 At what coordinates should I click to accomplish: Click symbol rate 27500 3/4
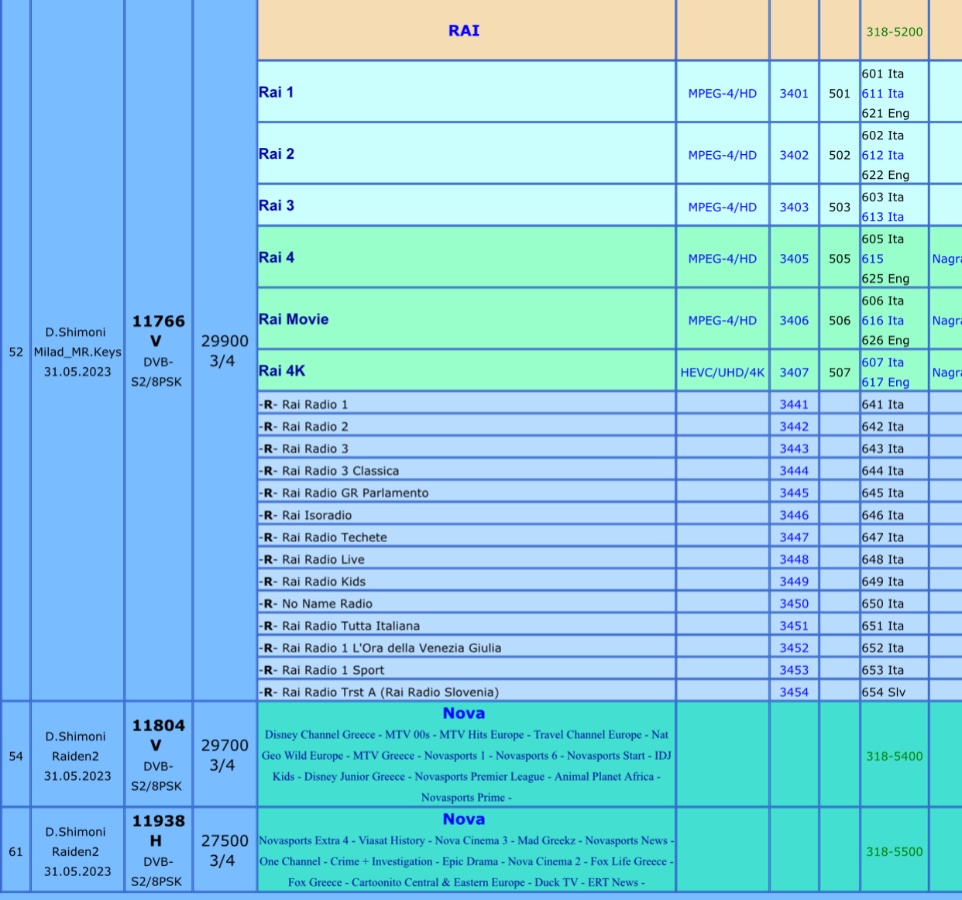[x=224, y=851]
